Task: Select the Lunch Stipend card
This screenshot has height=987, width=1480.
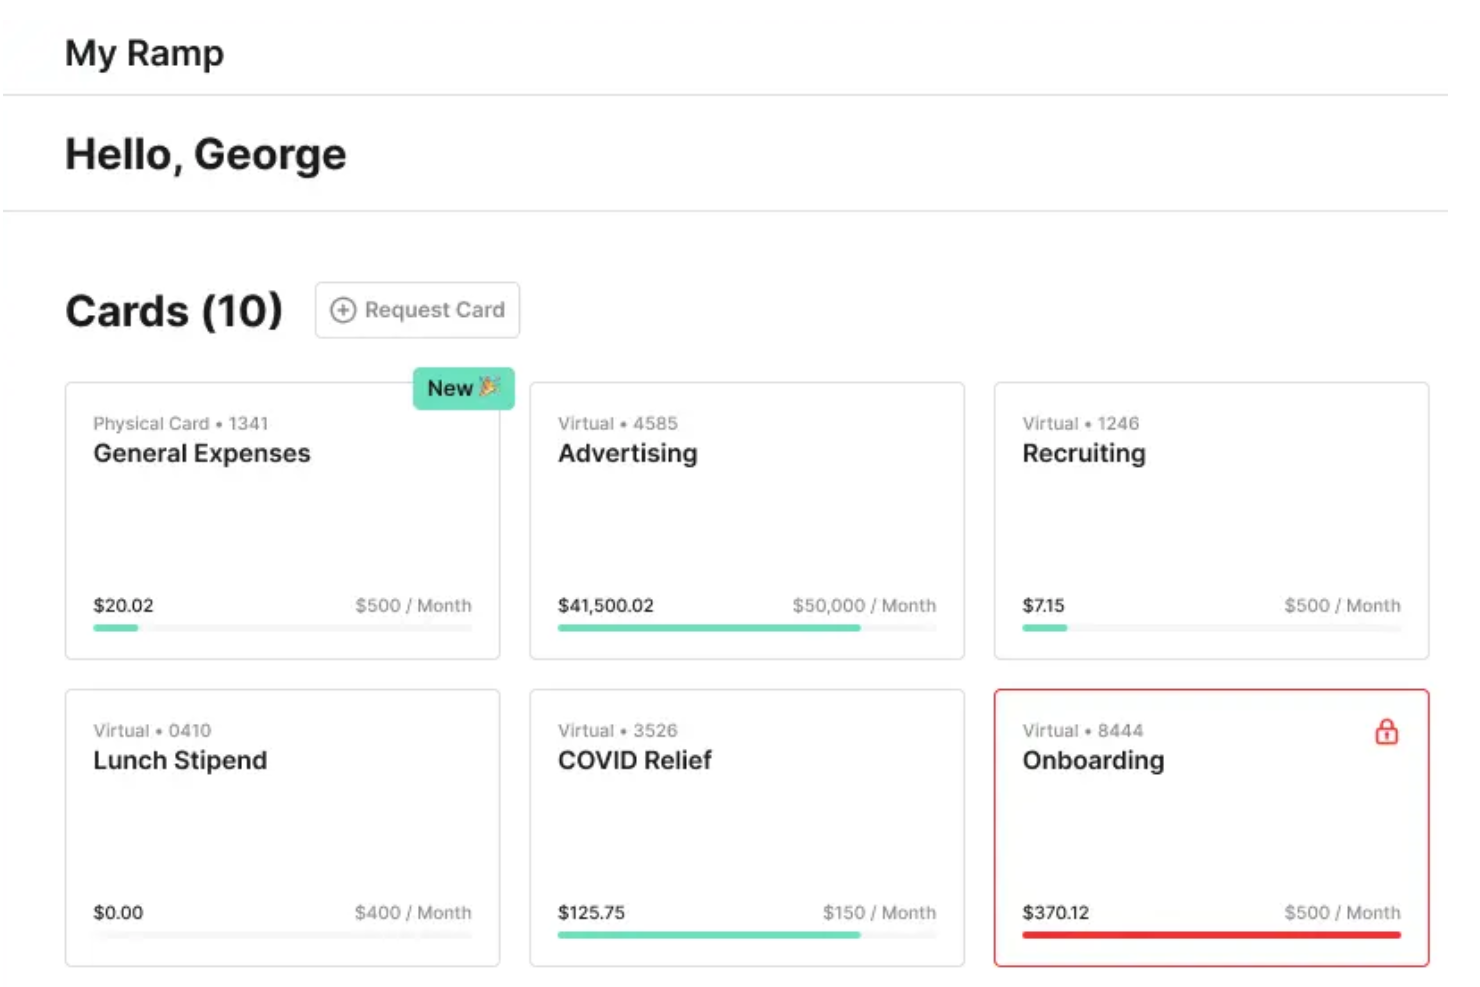Action: [x=282, y=828]
